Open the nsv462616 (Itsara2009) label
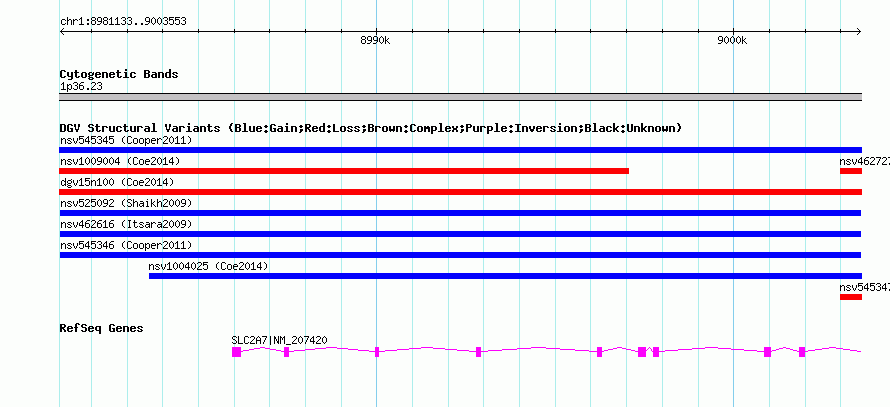The image size is (890, 407). 126,224
